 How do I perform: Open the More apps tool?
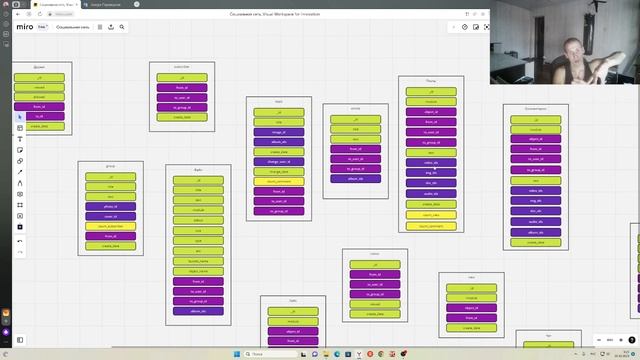click(x=20, y=227)
